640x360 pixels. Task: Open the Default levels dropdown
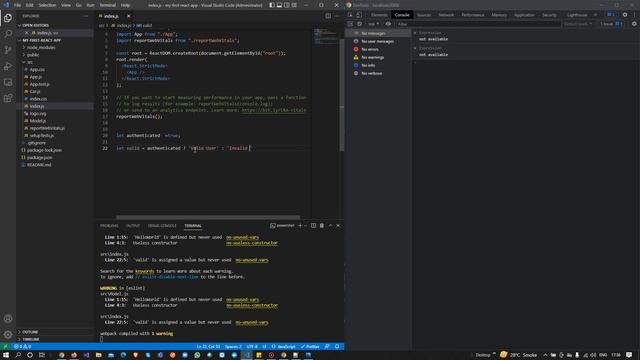point(578,24)
